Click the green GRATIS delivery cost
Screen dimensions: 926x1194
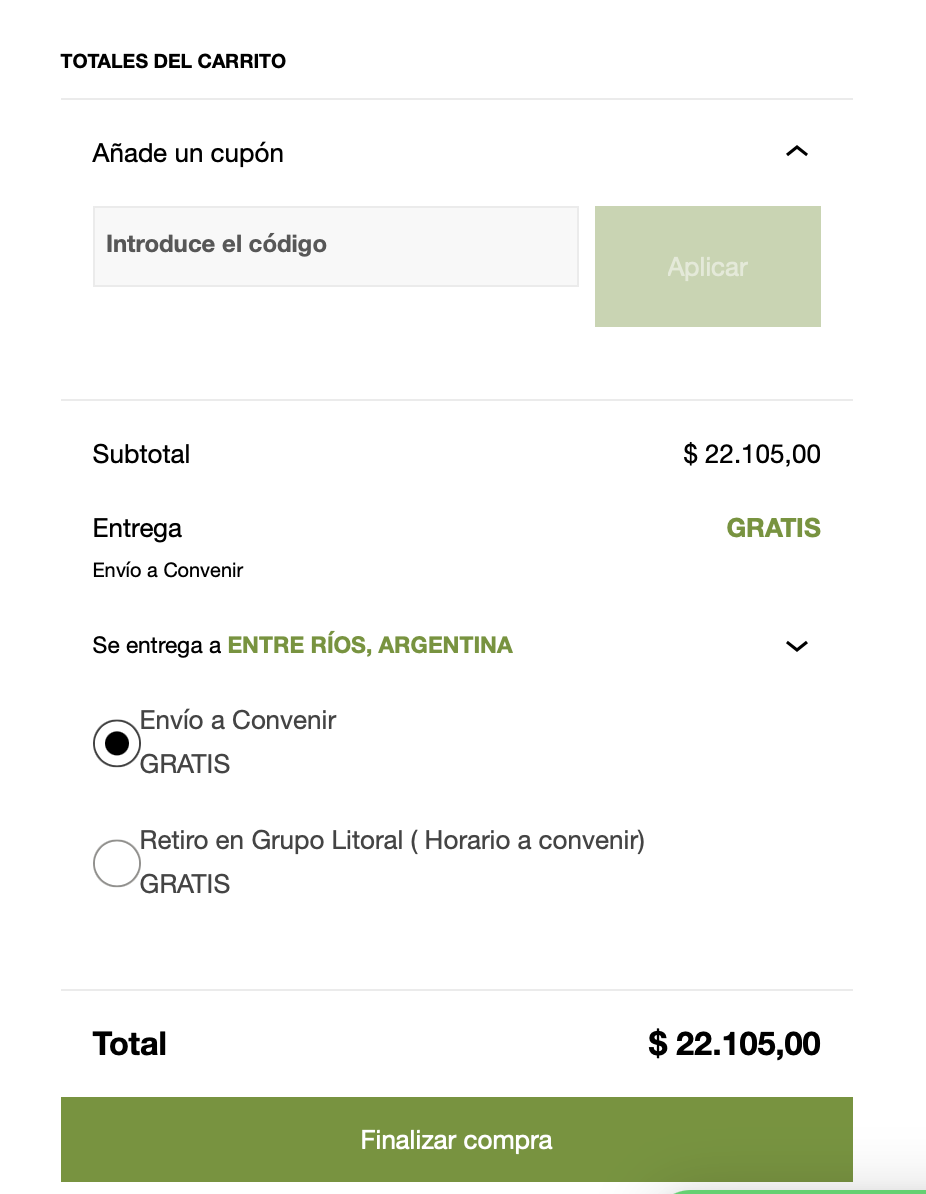coord(774,528)
